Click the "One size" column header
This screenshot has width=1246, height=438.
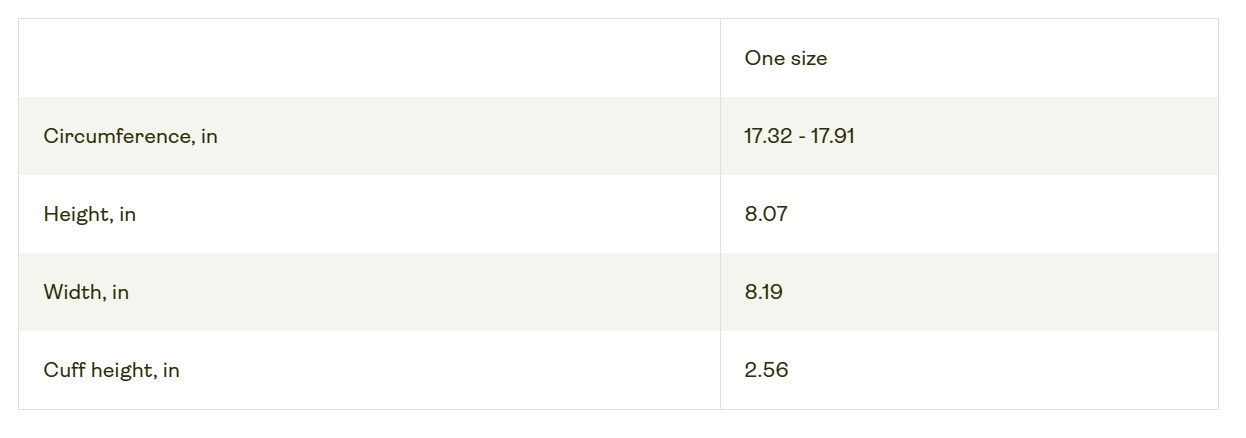pyautogui.click(x=785, y=58)
